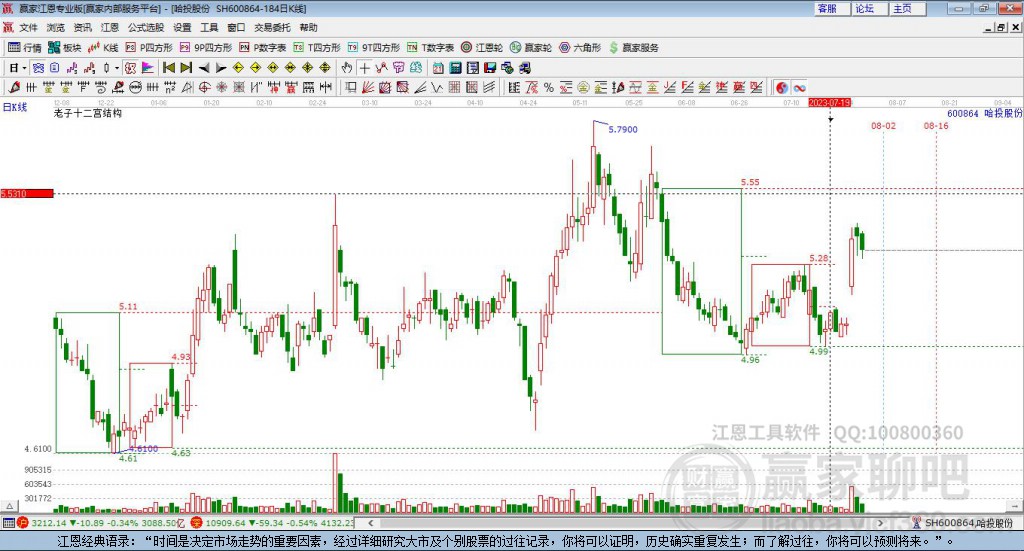This screenshot has width=1024, height=551.
Task: Click Shenzhen index 10909.64 status entry
Action: pyautogui.click(x=272, y=523)
